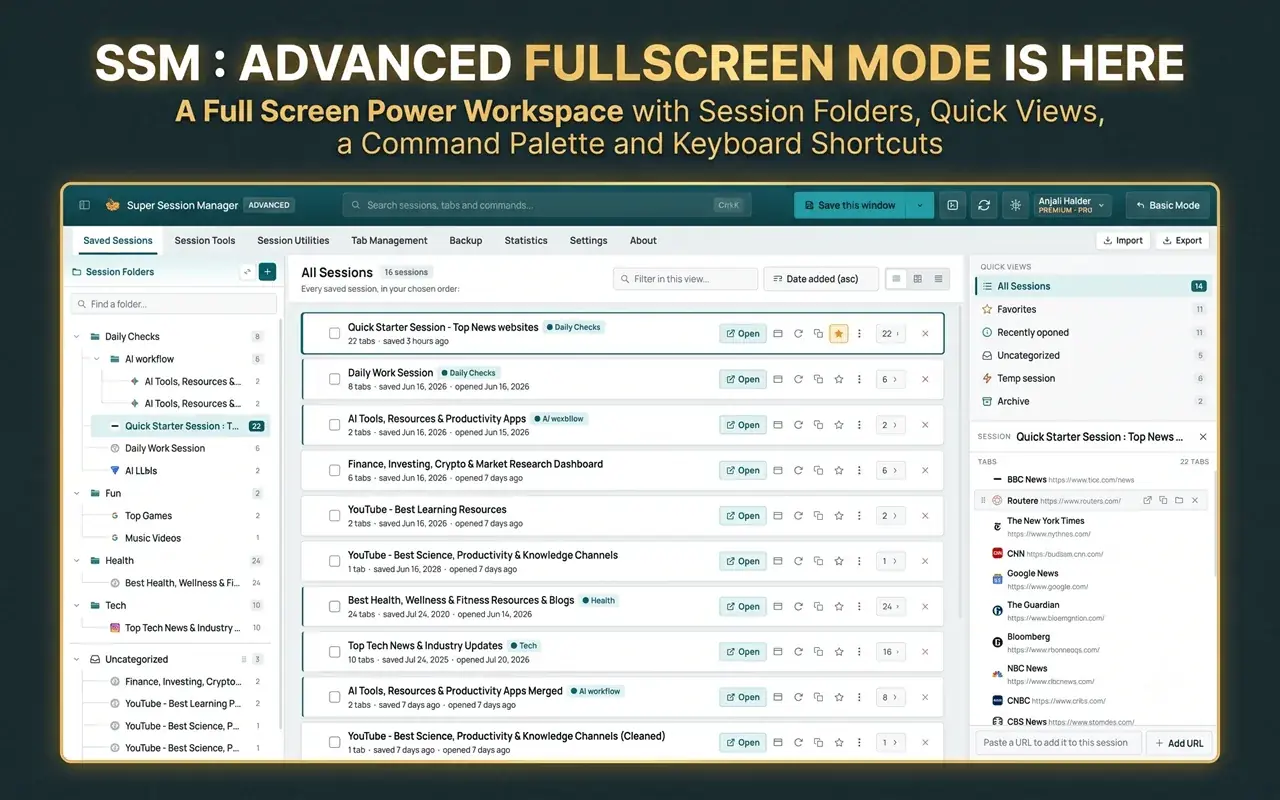Switch to compact list view layout
The height and width of the screenshot is (800, 1280).
938,279
